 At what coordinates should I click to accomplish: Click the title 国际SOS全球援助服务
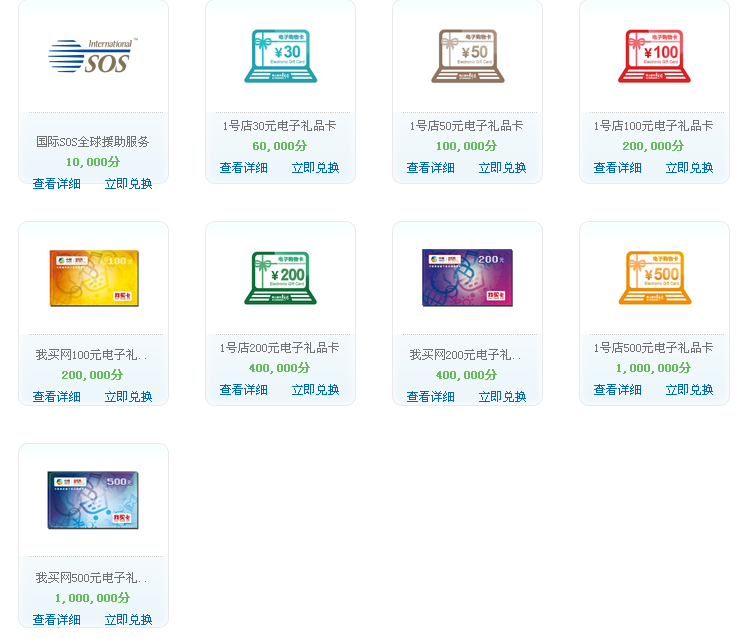[x=93, y=142]
